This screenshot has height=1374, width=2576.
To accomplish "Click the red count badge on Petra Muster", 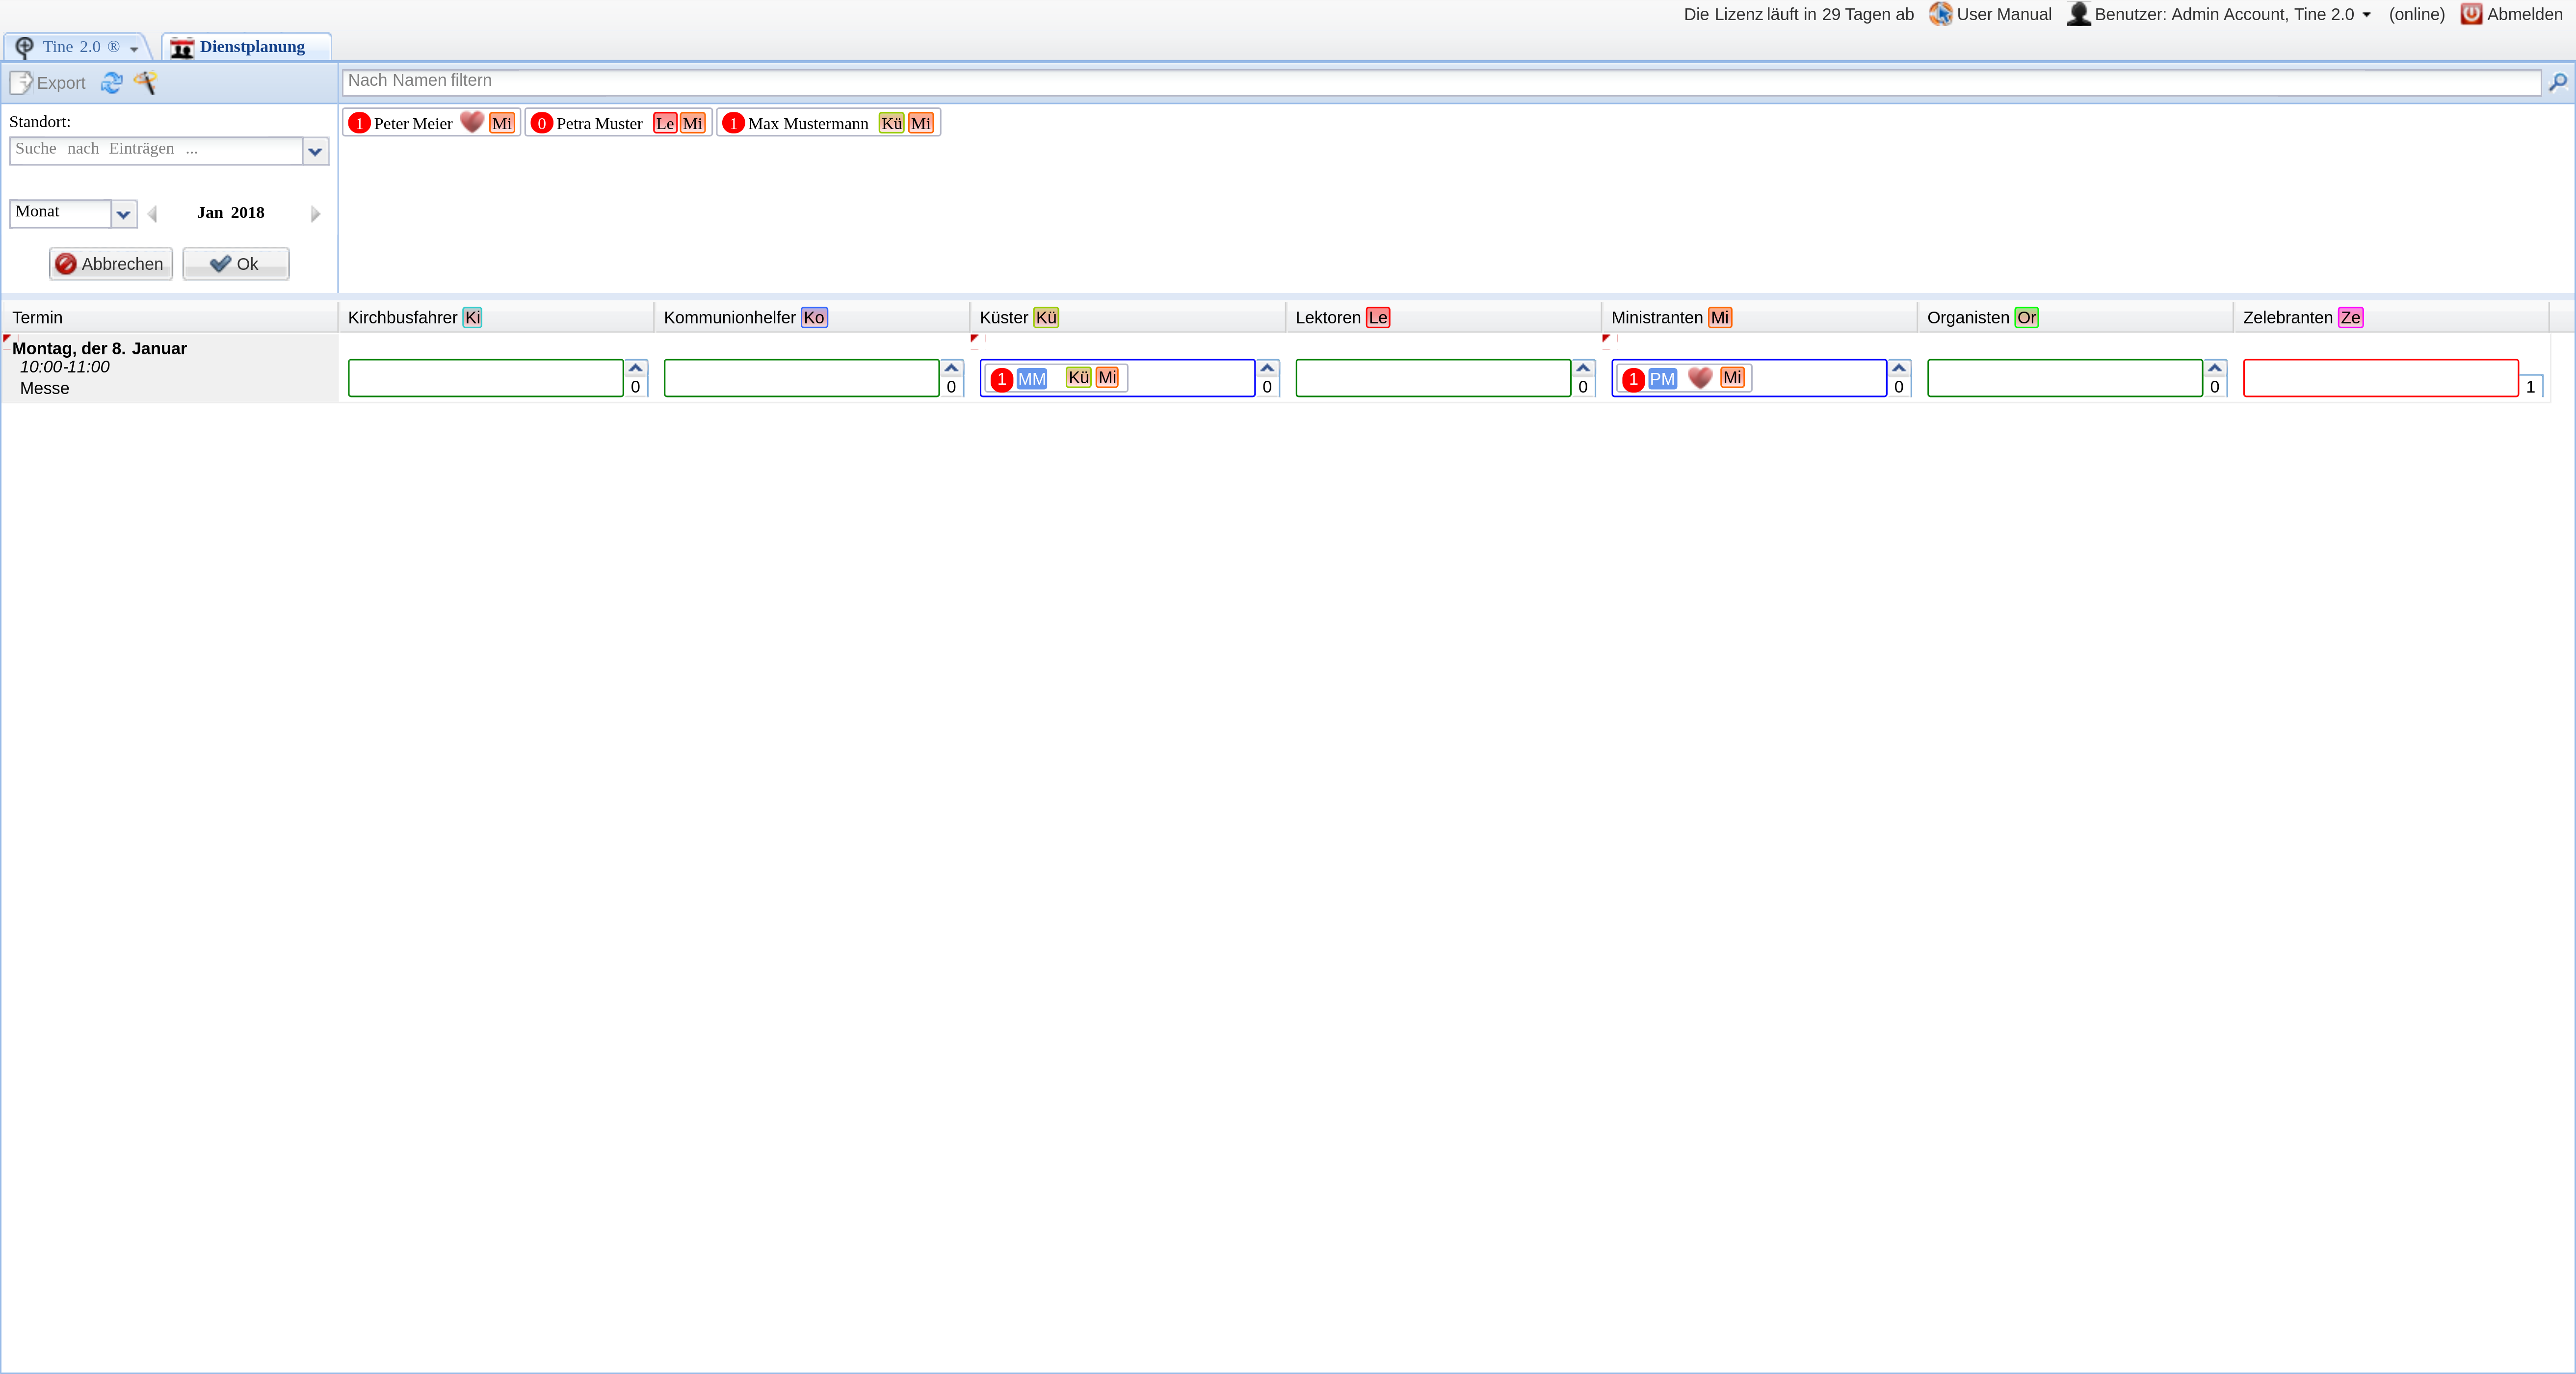I will pyautogui.click(x=542, y=123).
